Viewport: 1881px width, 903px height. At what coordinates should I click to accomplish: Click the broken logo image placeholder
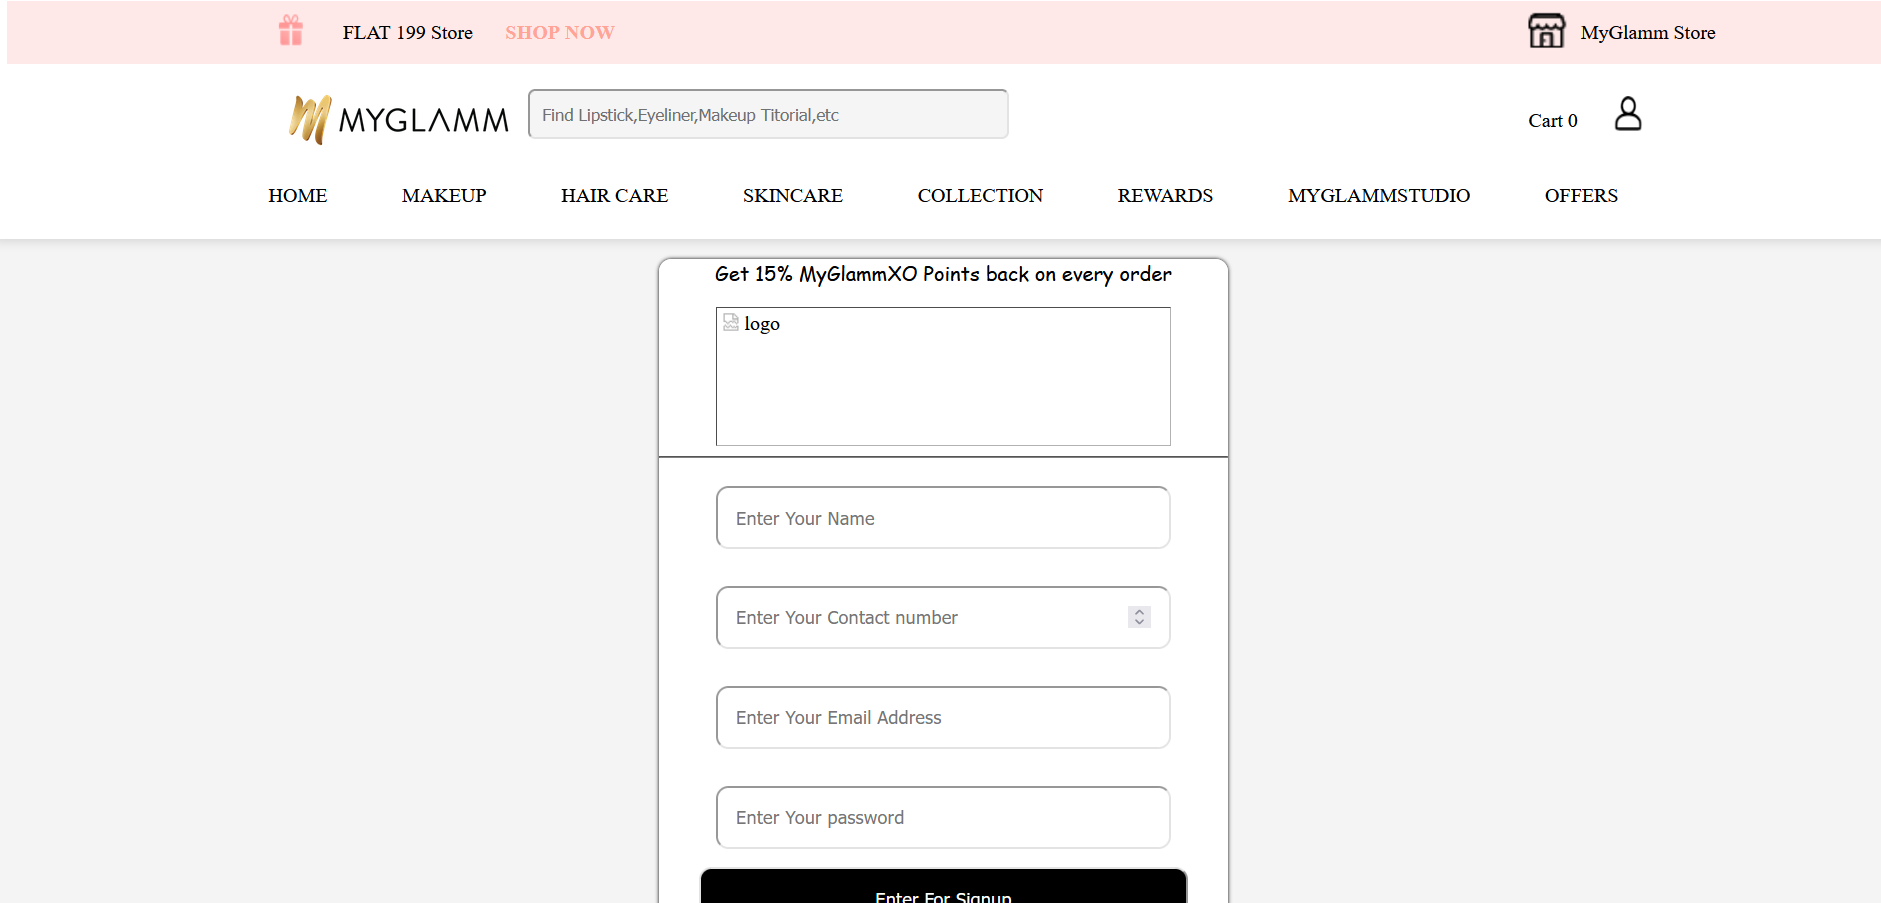click(x=731, y=322)
